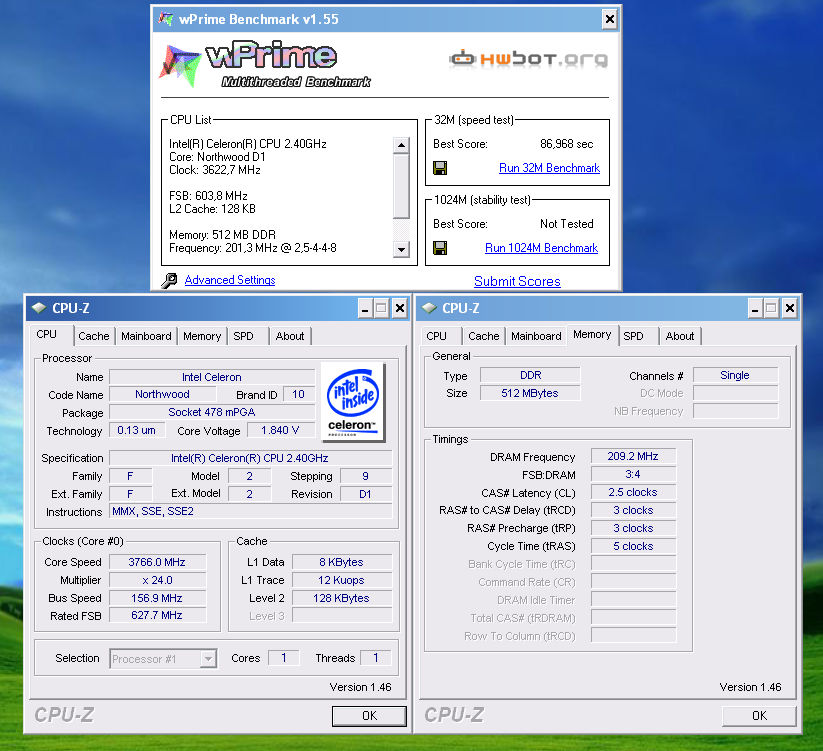Viewport: 823px width, 751px height.
Task: Click the wPrime multithreaded benchmark logo
Action: pyautogui.click(x=265, y=64)
